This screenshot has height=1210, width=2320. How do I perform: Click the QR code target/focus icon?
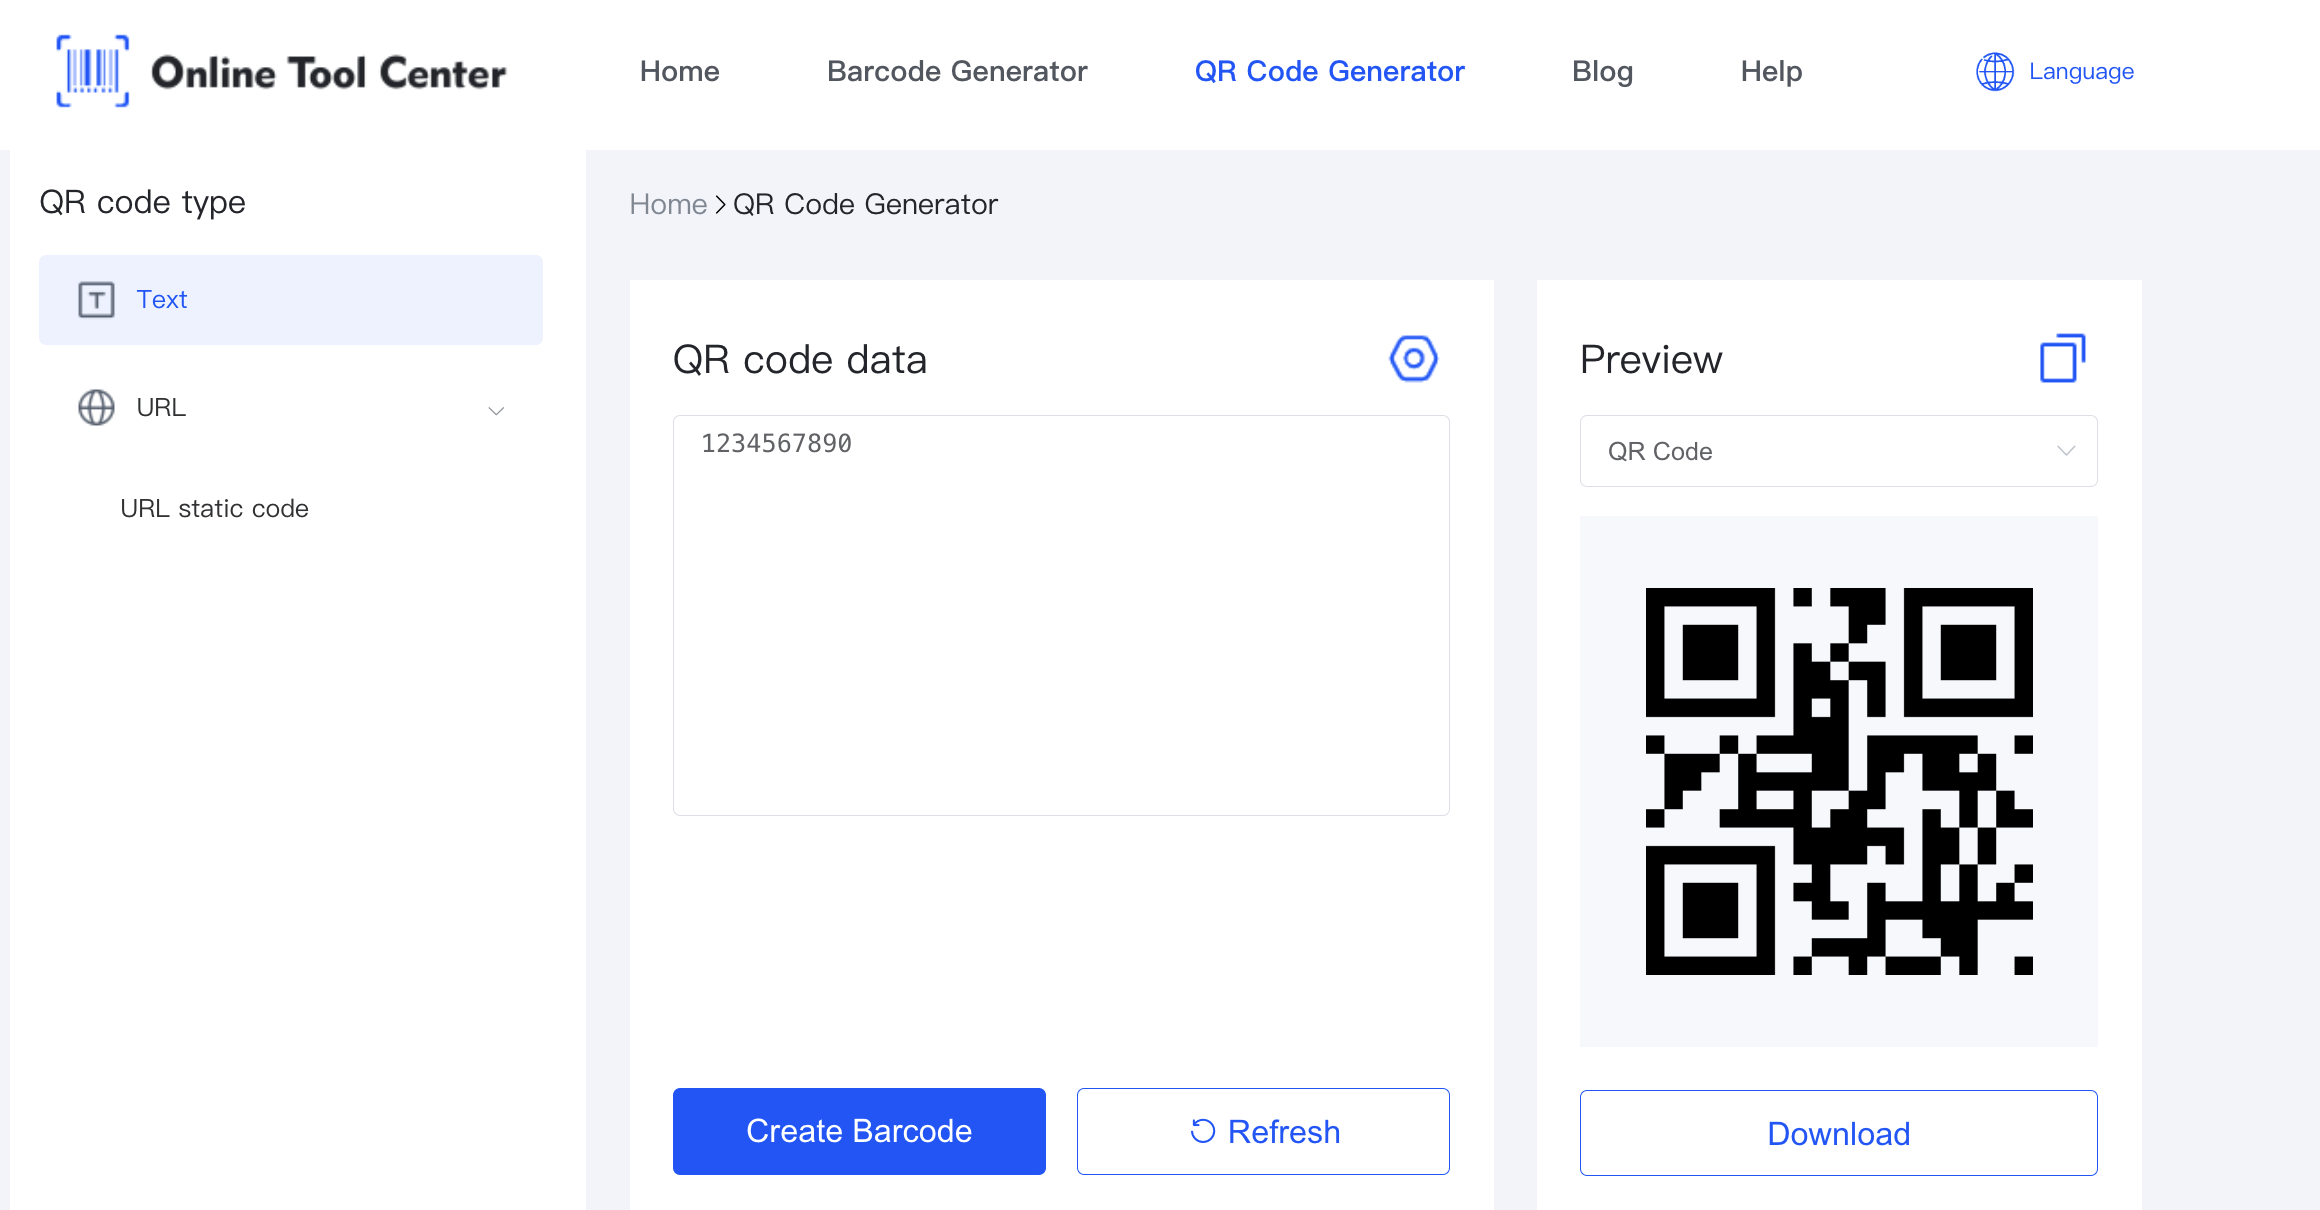pyautogui.click(x=1412, y=359)
